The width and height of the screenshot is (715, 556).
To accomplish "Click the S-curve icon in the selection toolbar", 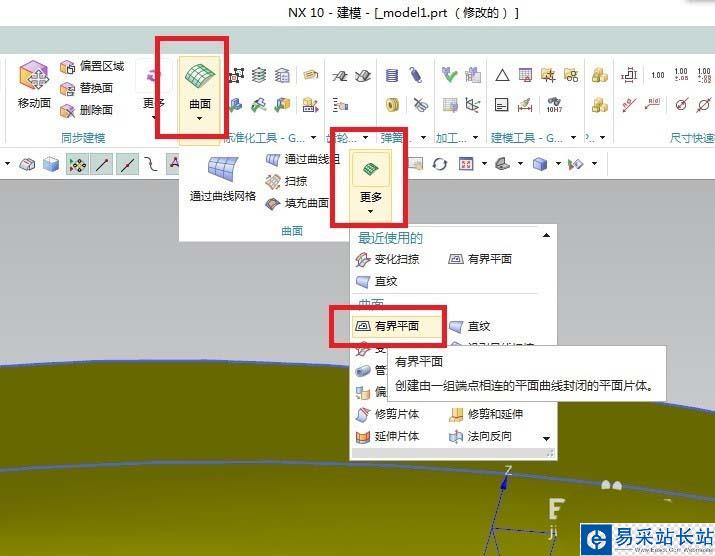I will pos(151,164).
